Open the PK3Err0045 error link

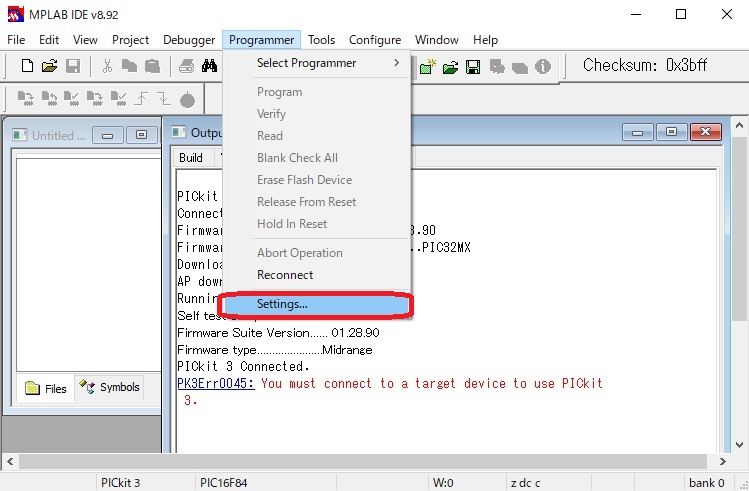(x=216, y=383)
